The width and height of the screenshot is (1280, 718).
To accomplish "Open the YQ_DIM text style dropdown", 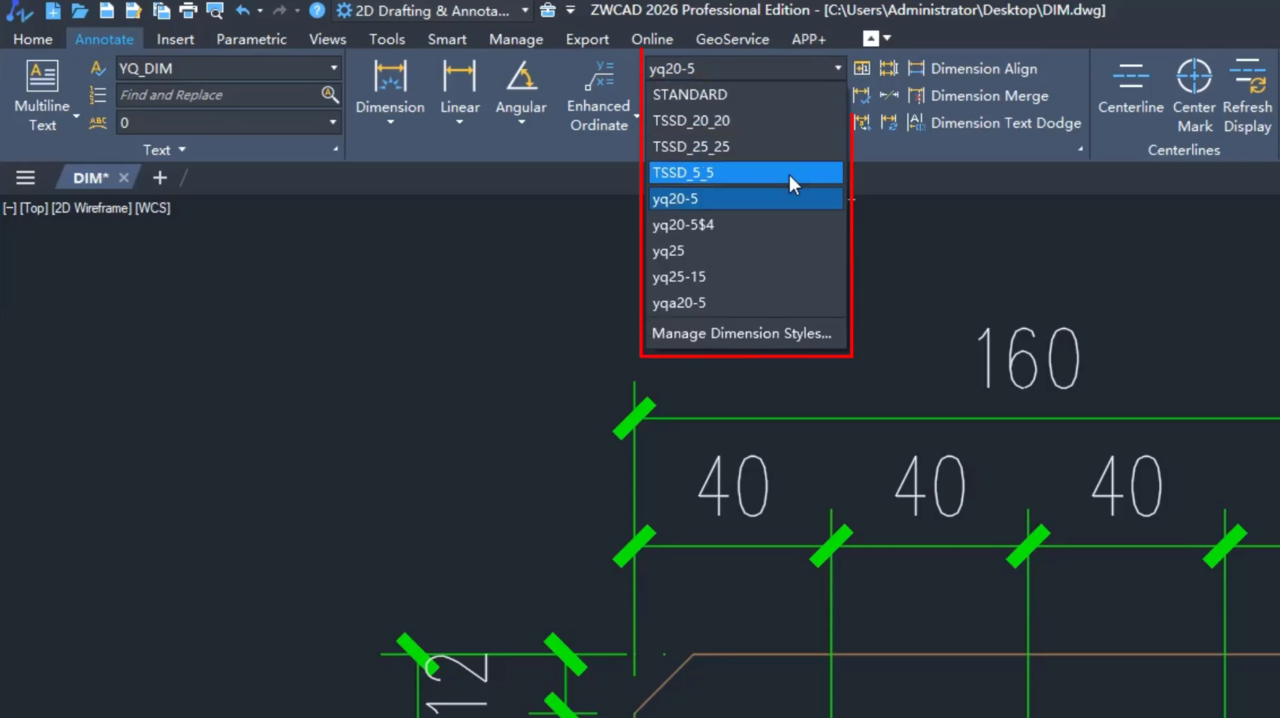I will 334,69.
